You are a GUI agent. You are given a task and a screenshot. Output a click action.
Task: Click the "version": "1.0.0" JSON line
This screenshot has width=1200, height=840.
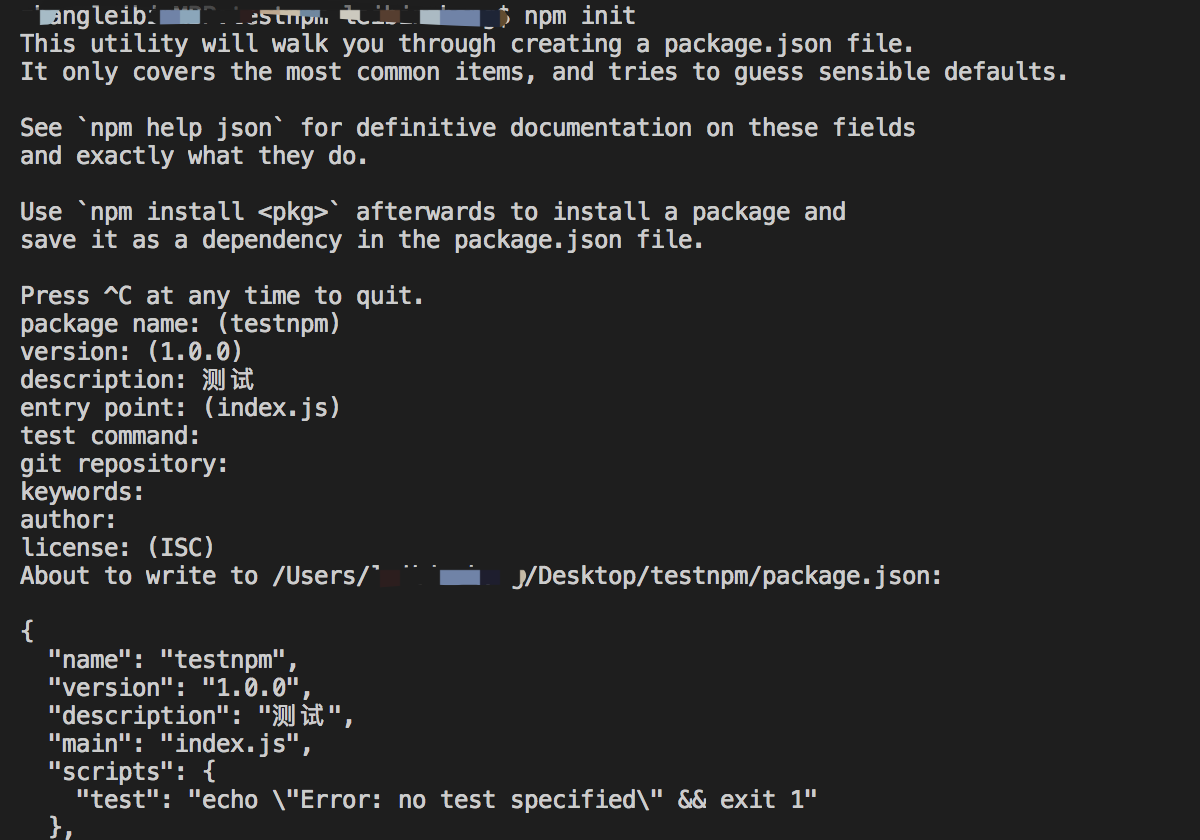coord(181,688)
